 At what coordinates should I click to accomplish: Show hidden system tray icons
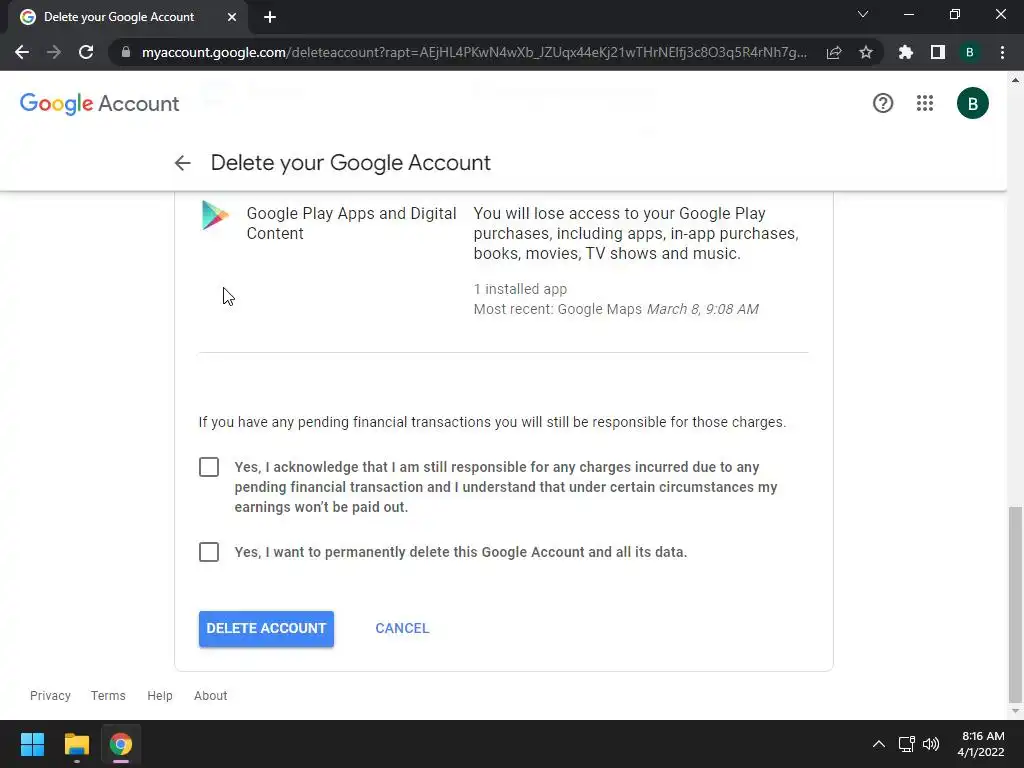(x=879, y=744)
